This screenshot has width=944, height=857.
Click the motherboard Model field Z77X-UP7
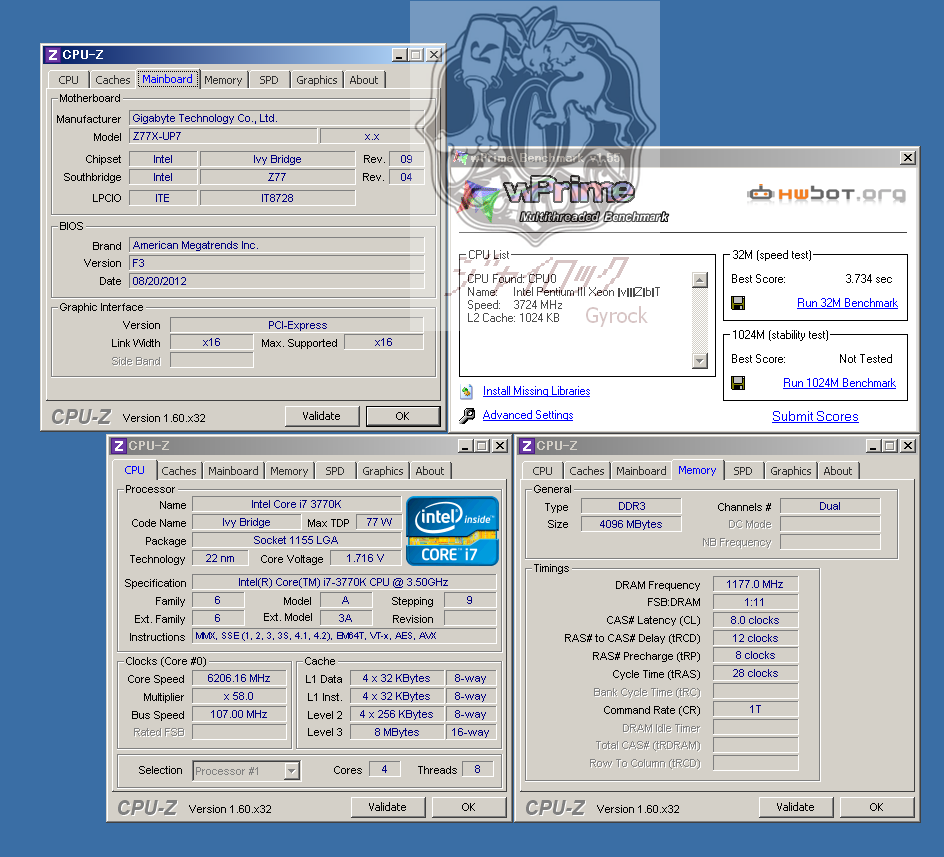223,136
